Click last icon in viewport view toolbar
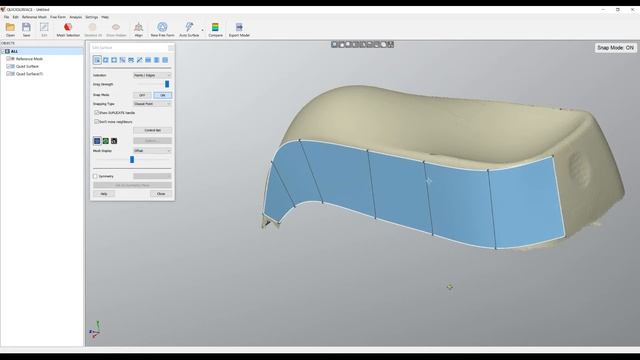This screenshot has width=640, height=360. pyautogui.click(x=391, y=44)
